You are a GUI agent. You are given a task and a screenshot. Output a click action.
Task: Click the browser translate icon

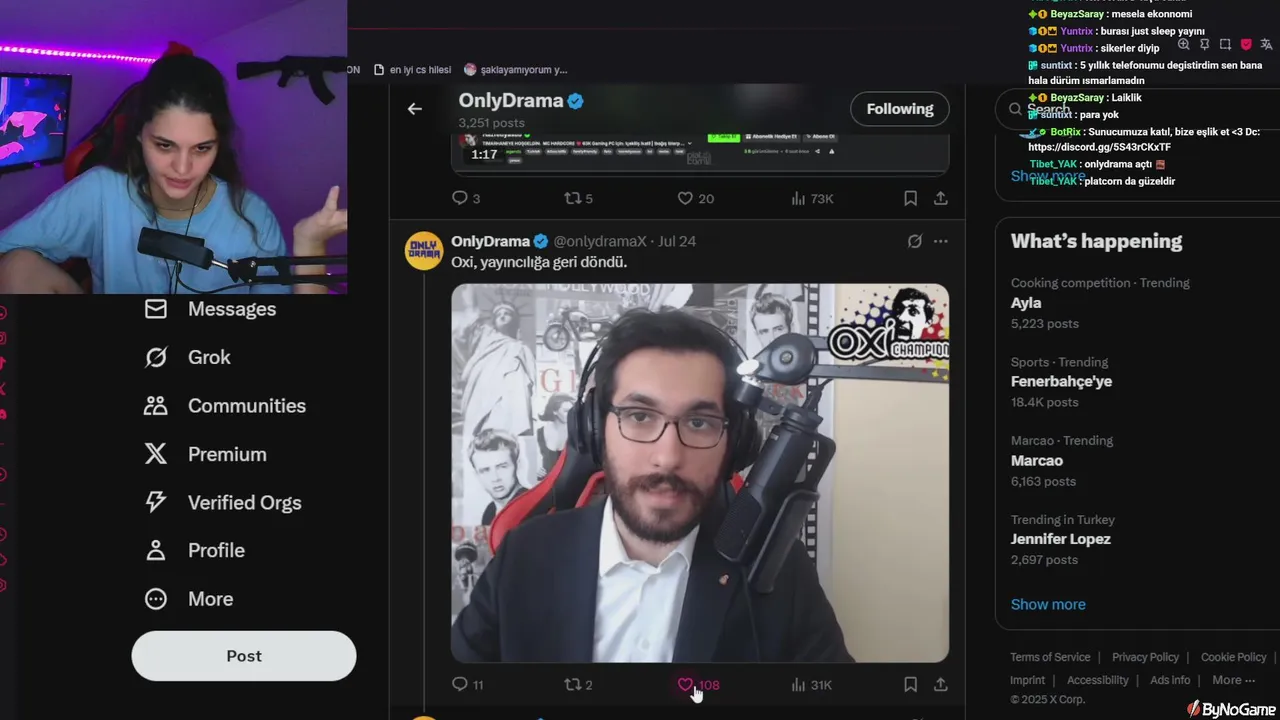click(1267, 44)
